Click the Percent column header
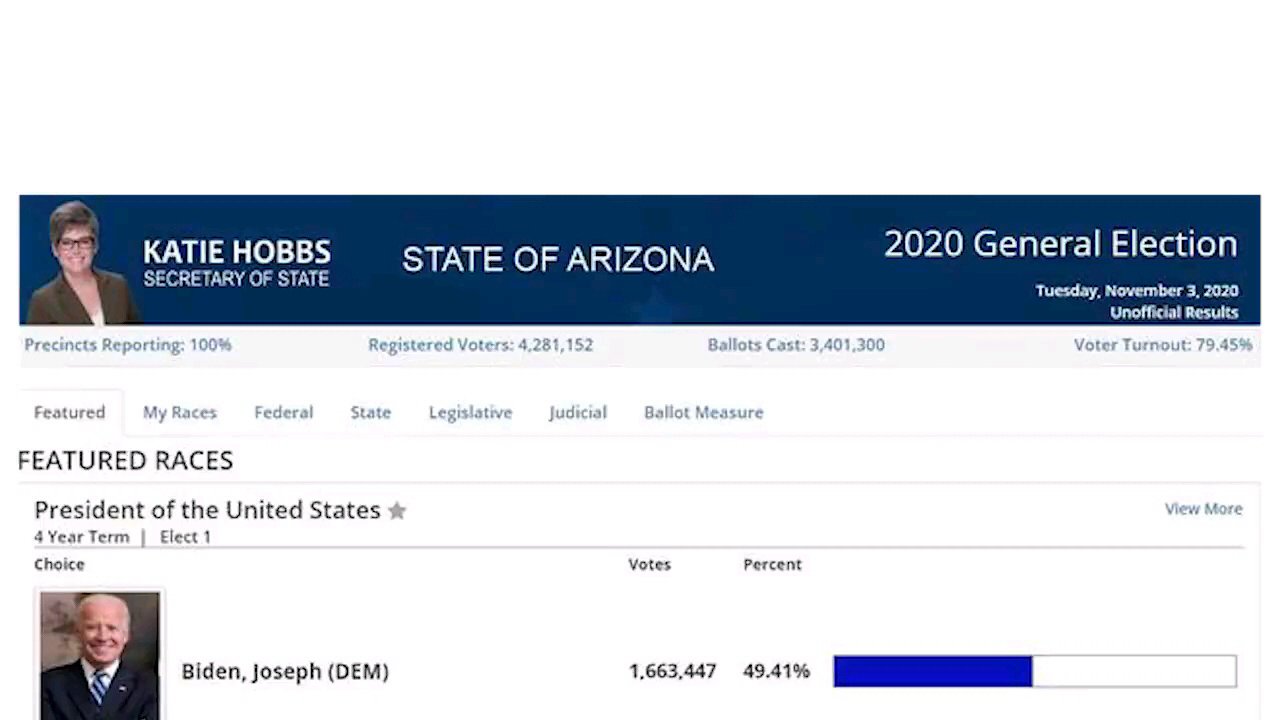Viewport: 1280px width, 720px height. pyautogui.click(x=772, y=564)
